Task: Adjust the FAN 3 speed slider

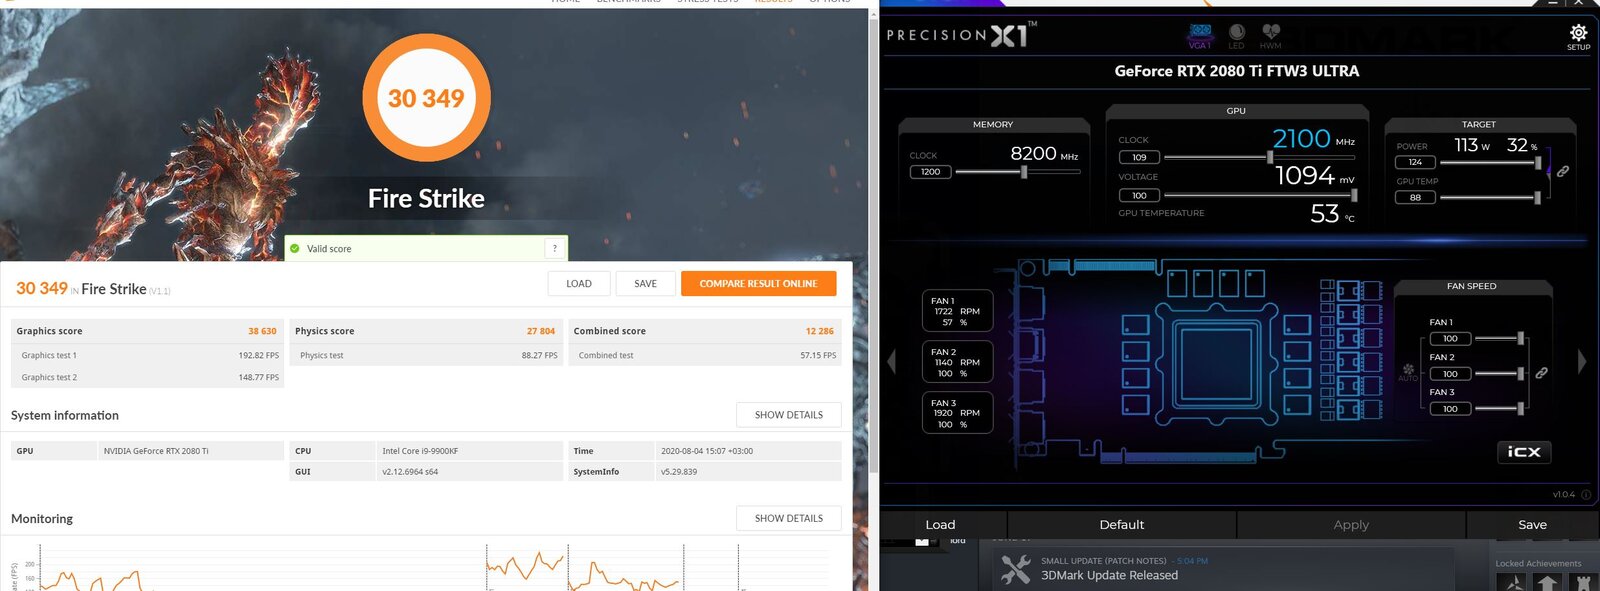Action: coord(1500,409)
